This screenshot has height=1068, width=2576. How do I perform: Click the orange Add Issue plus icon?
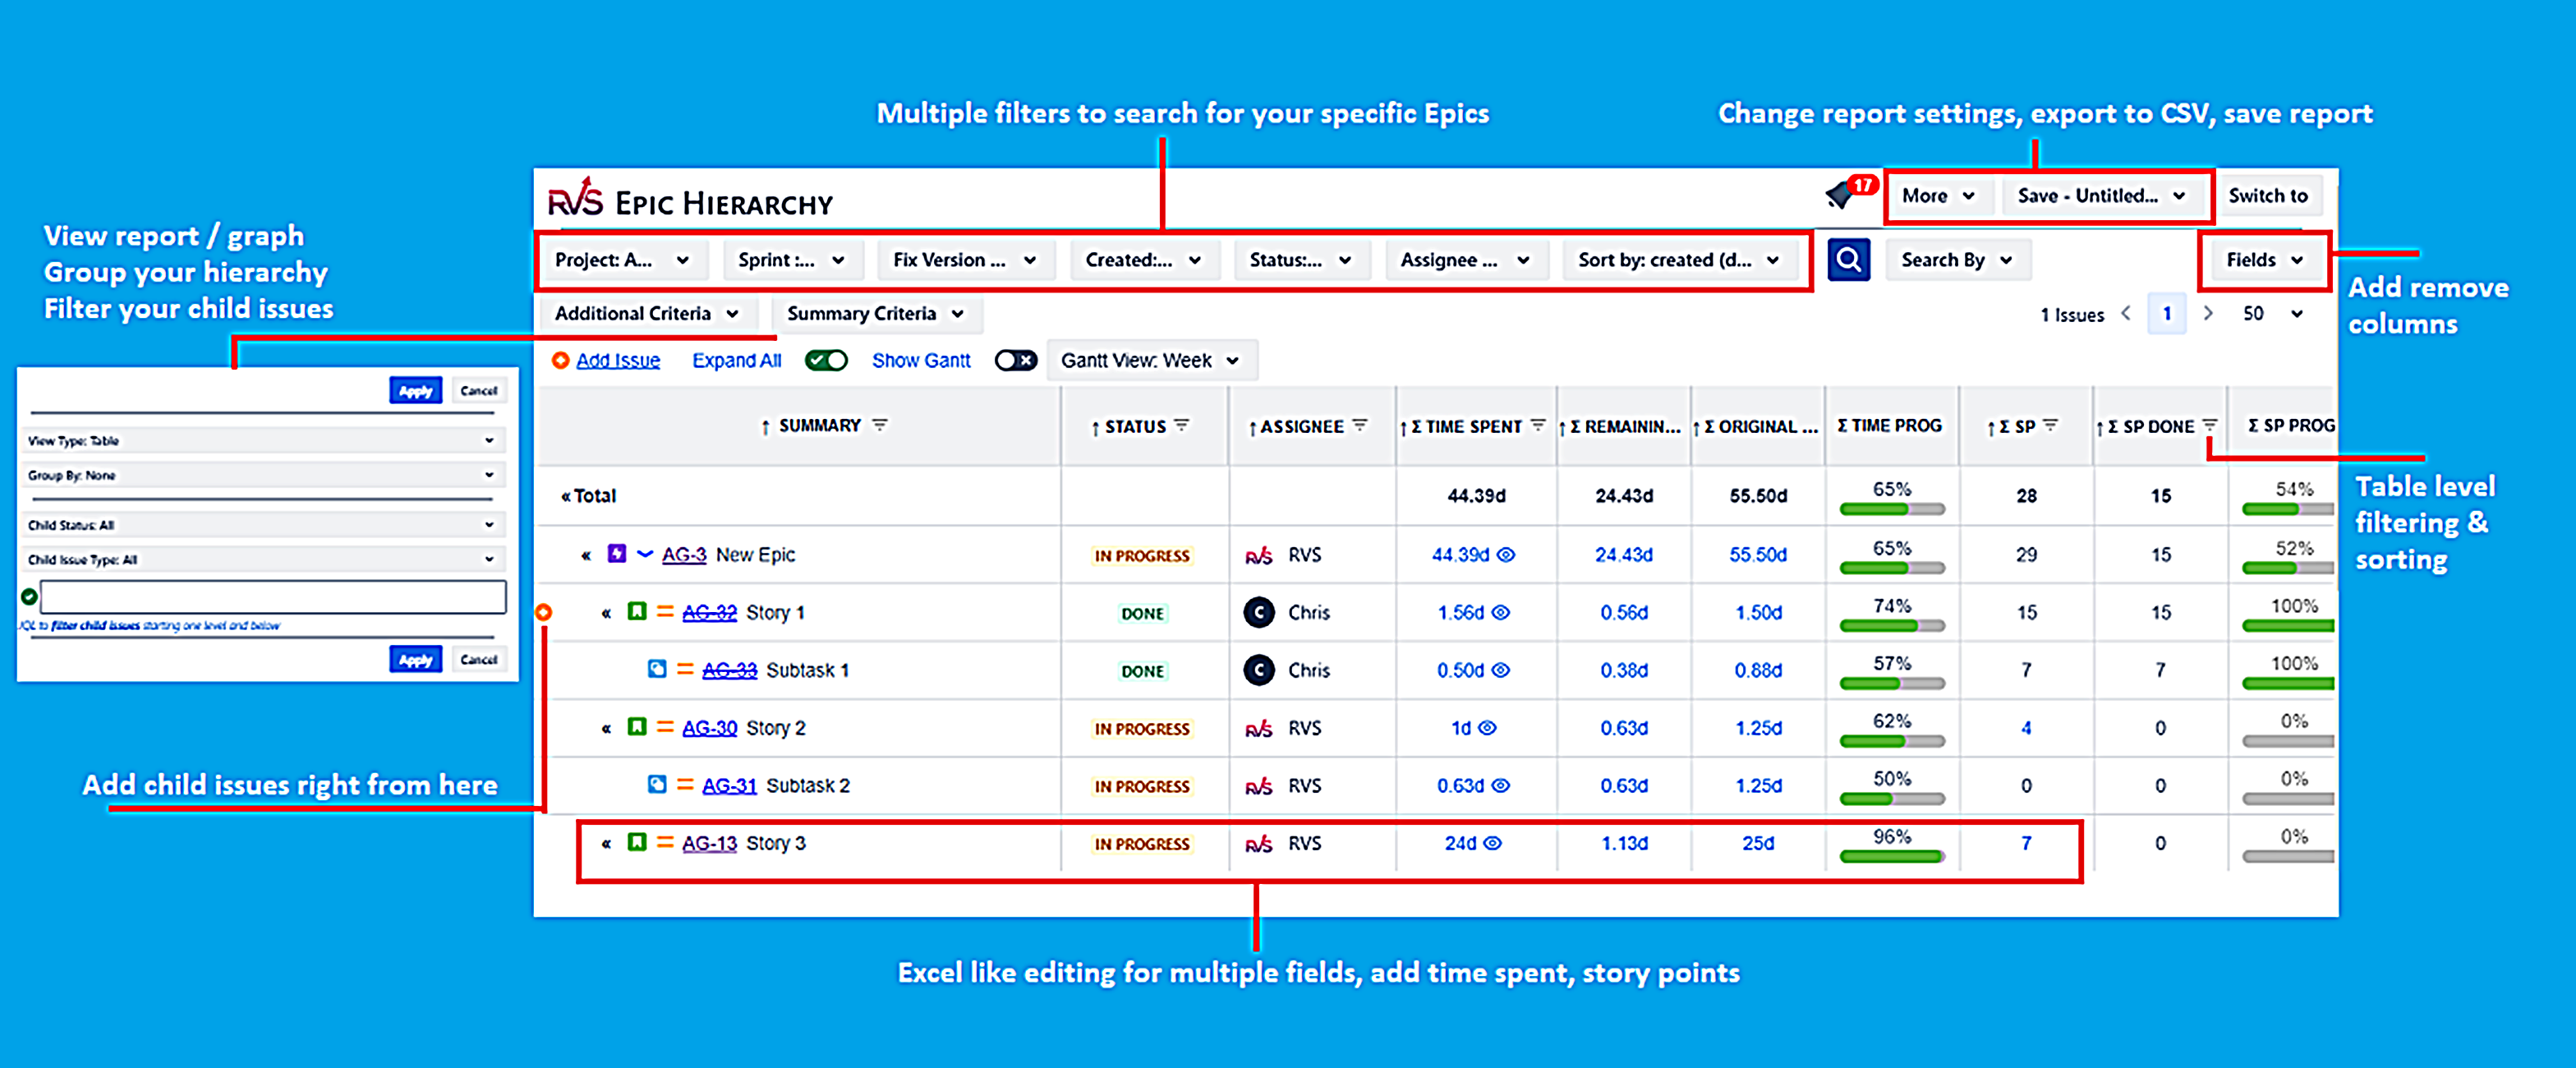(x=562, y=360)
